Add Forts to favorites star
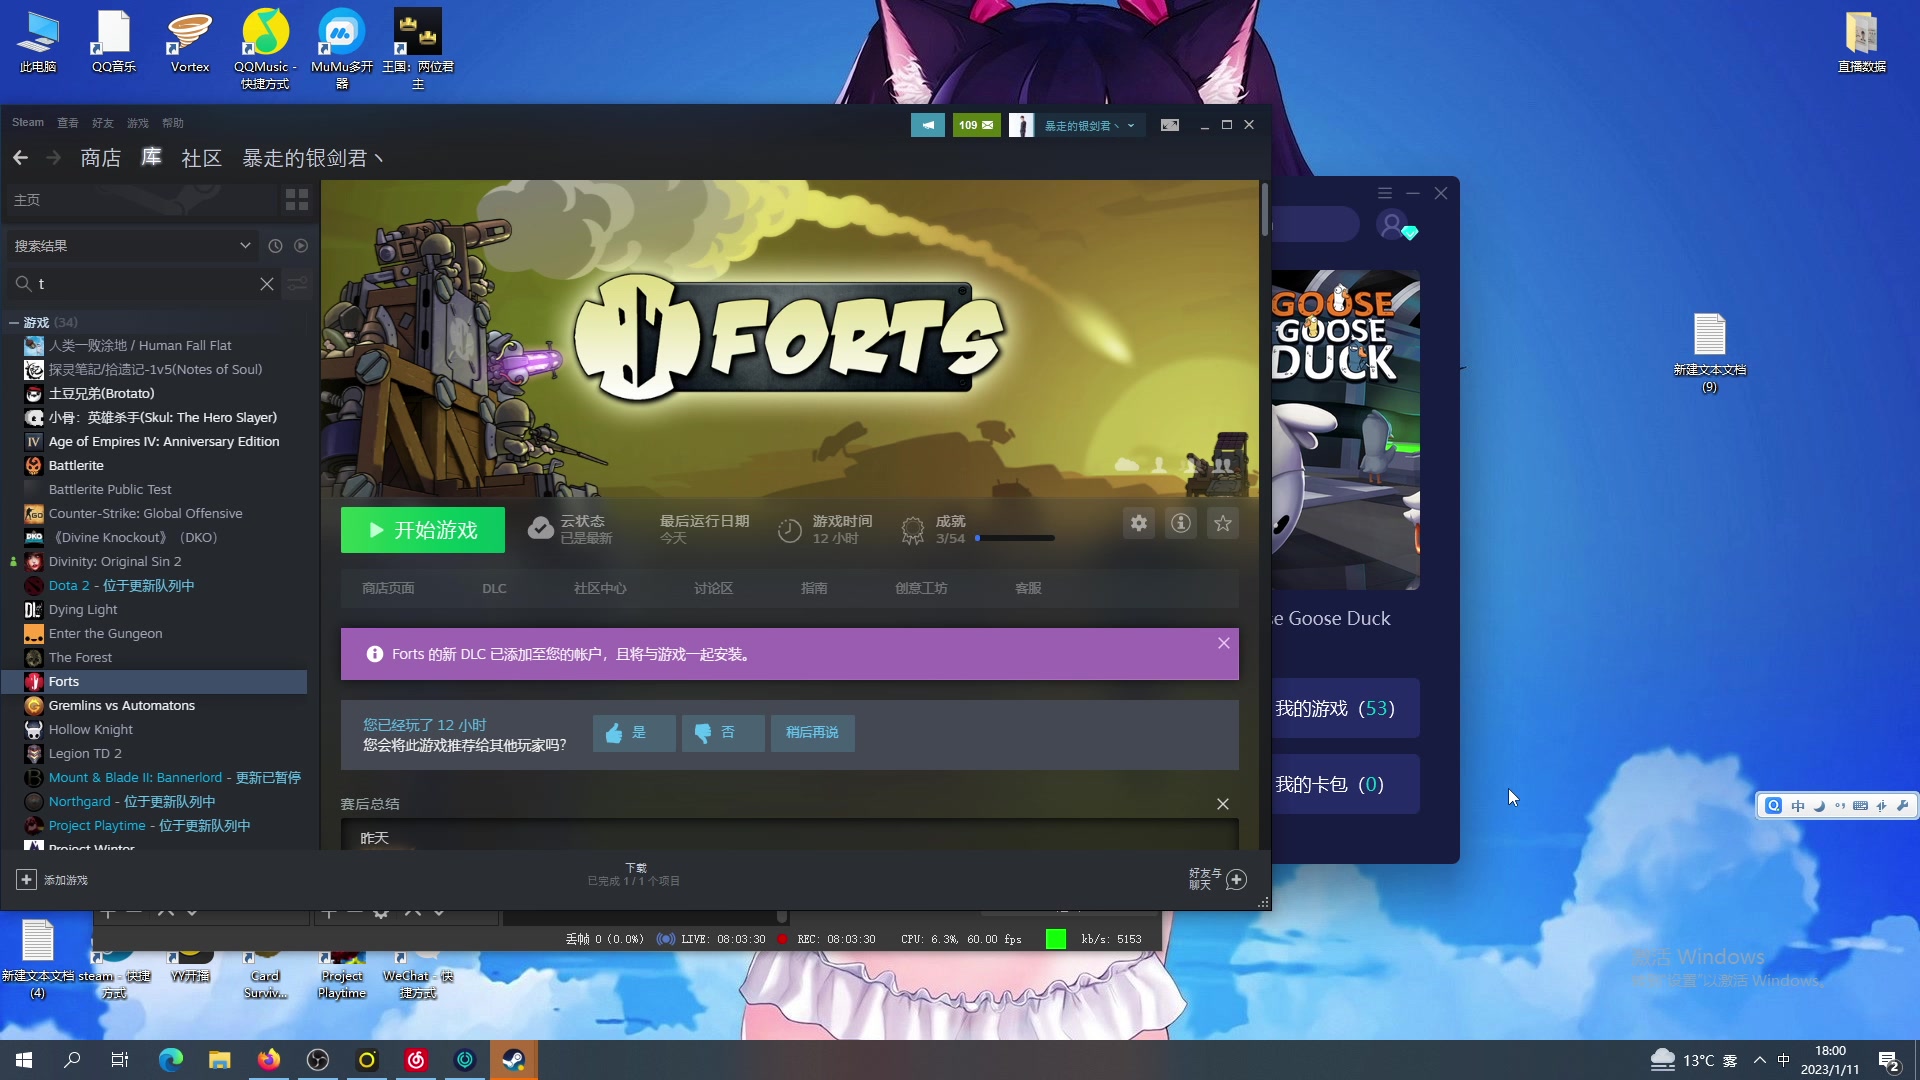The height and width of the screenshot is (1080, 1920). (1222, 523)
